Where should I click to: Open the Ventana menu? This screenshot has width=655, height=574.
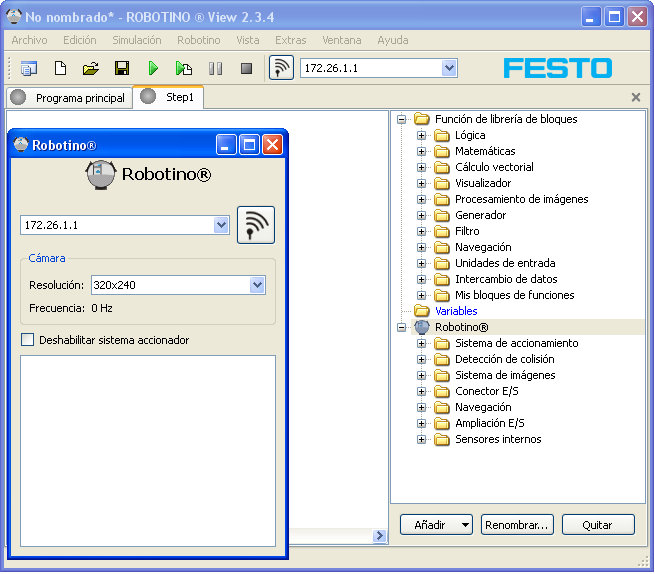click(x=342, y=40)
